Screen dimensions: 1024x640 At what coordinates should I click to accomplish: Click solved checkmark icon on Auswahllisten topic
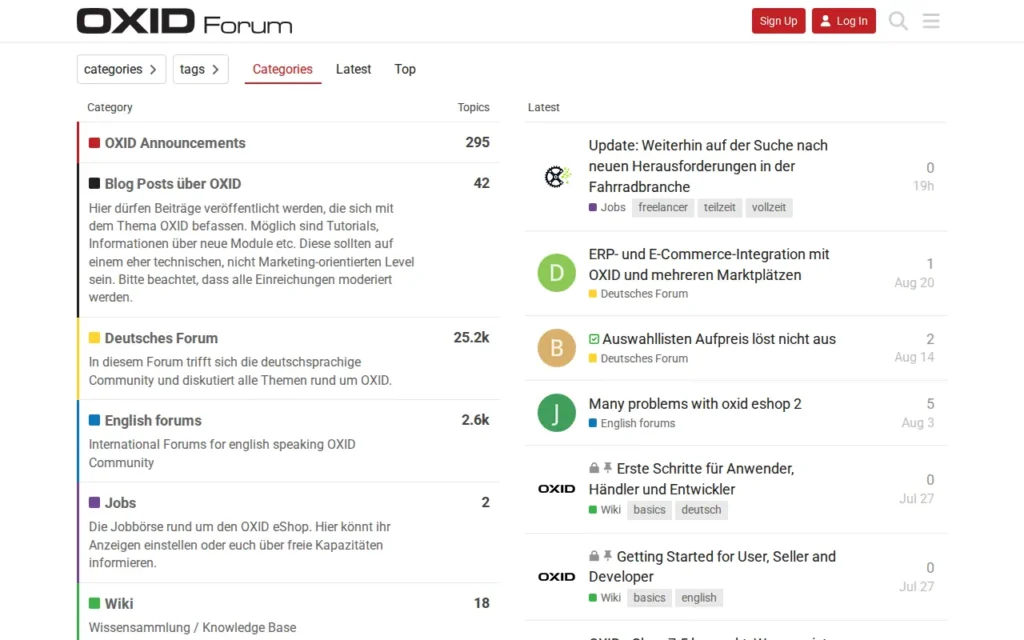594,339
